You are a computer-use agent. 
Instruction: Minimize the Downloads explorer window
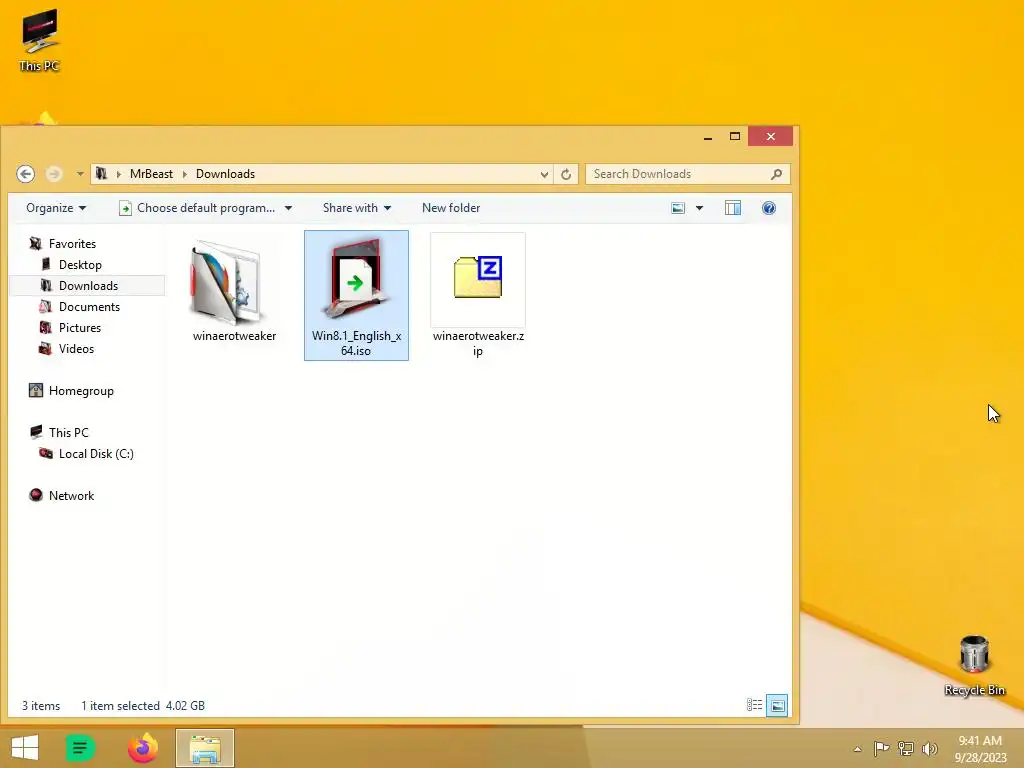click(x=708, y=136)
